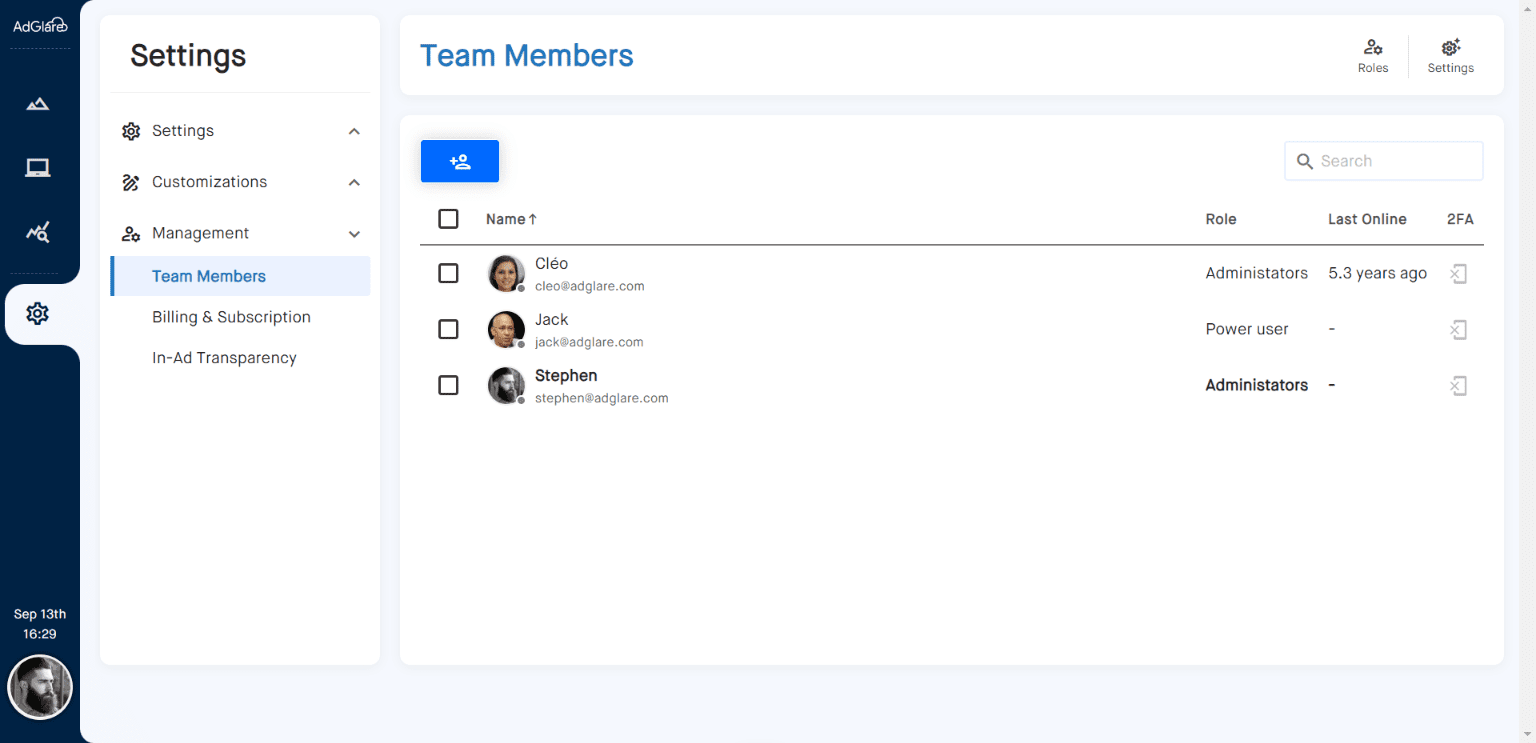
Task: Open the In-Ad Transparency page
Action: click(x=224, y=357)
